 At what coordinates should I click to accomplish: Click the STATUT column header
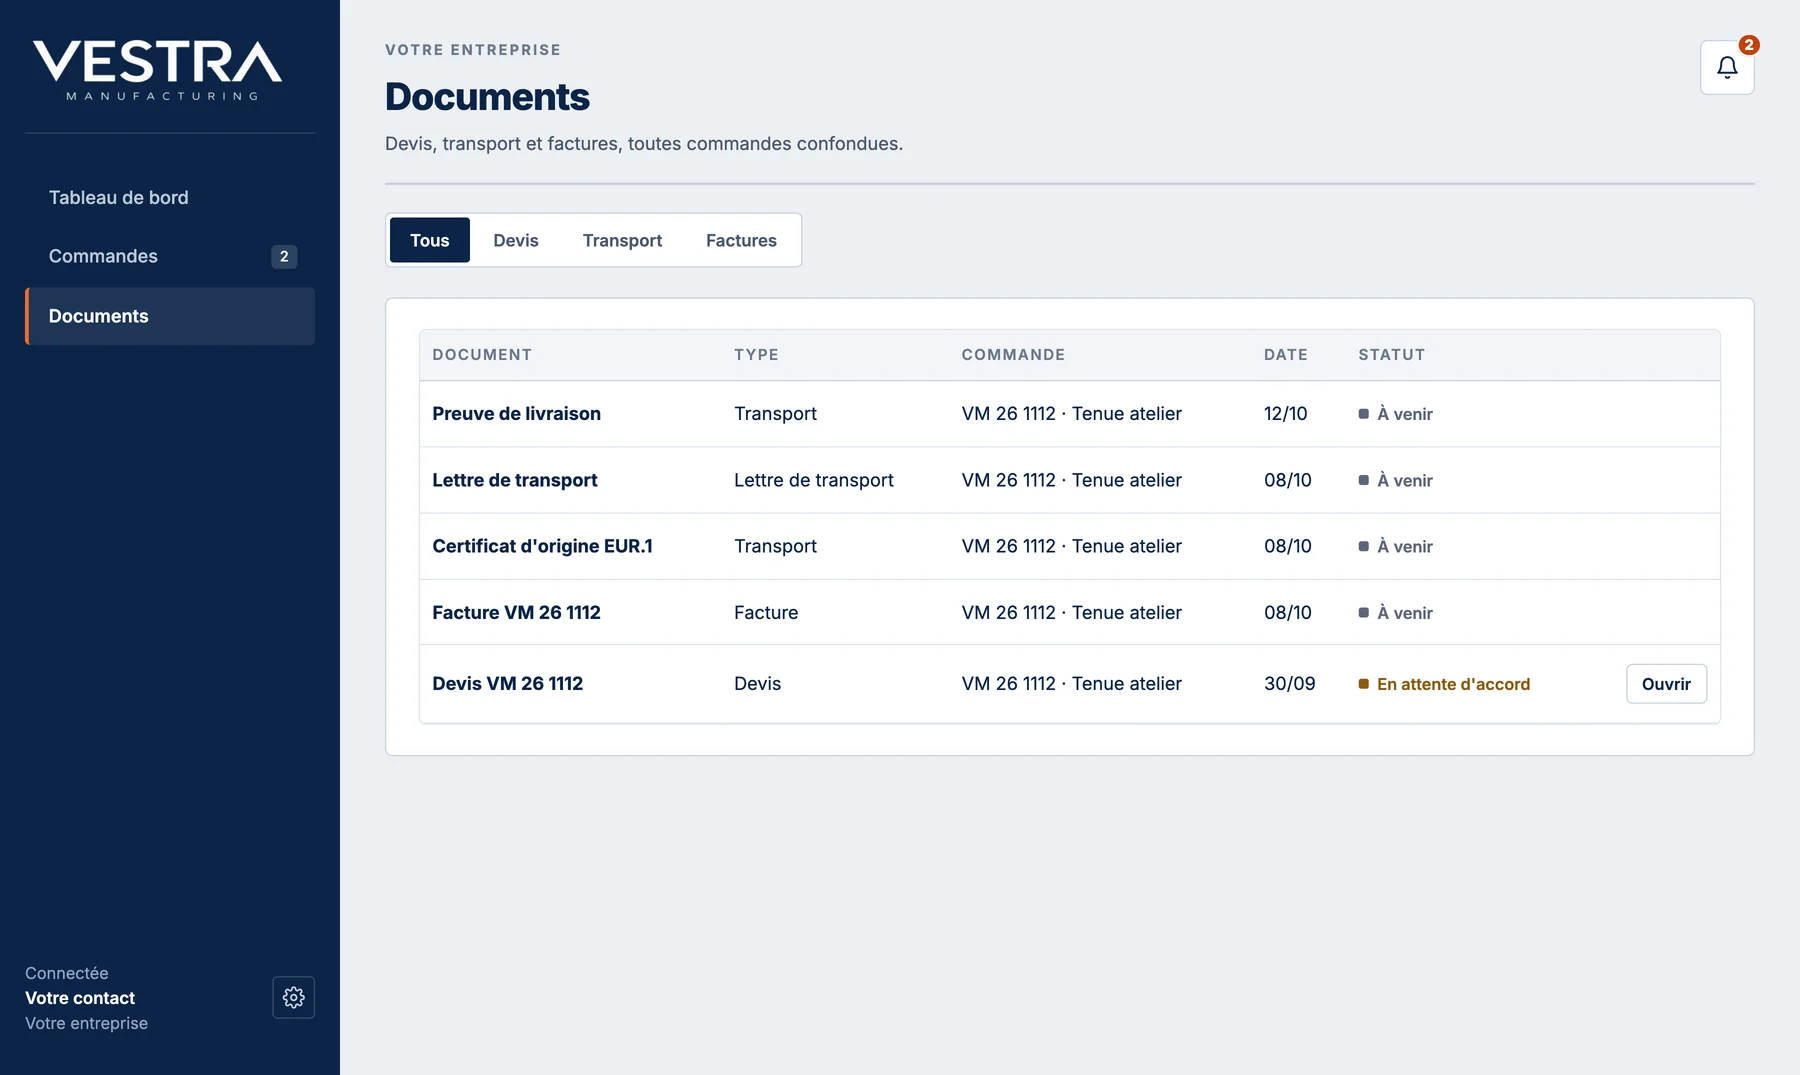1391,355
